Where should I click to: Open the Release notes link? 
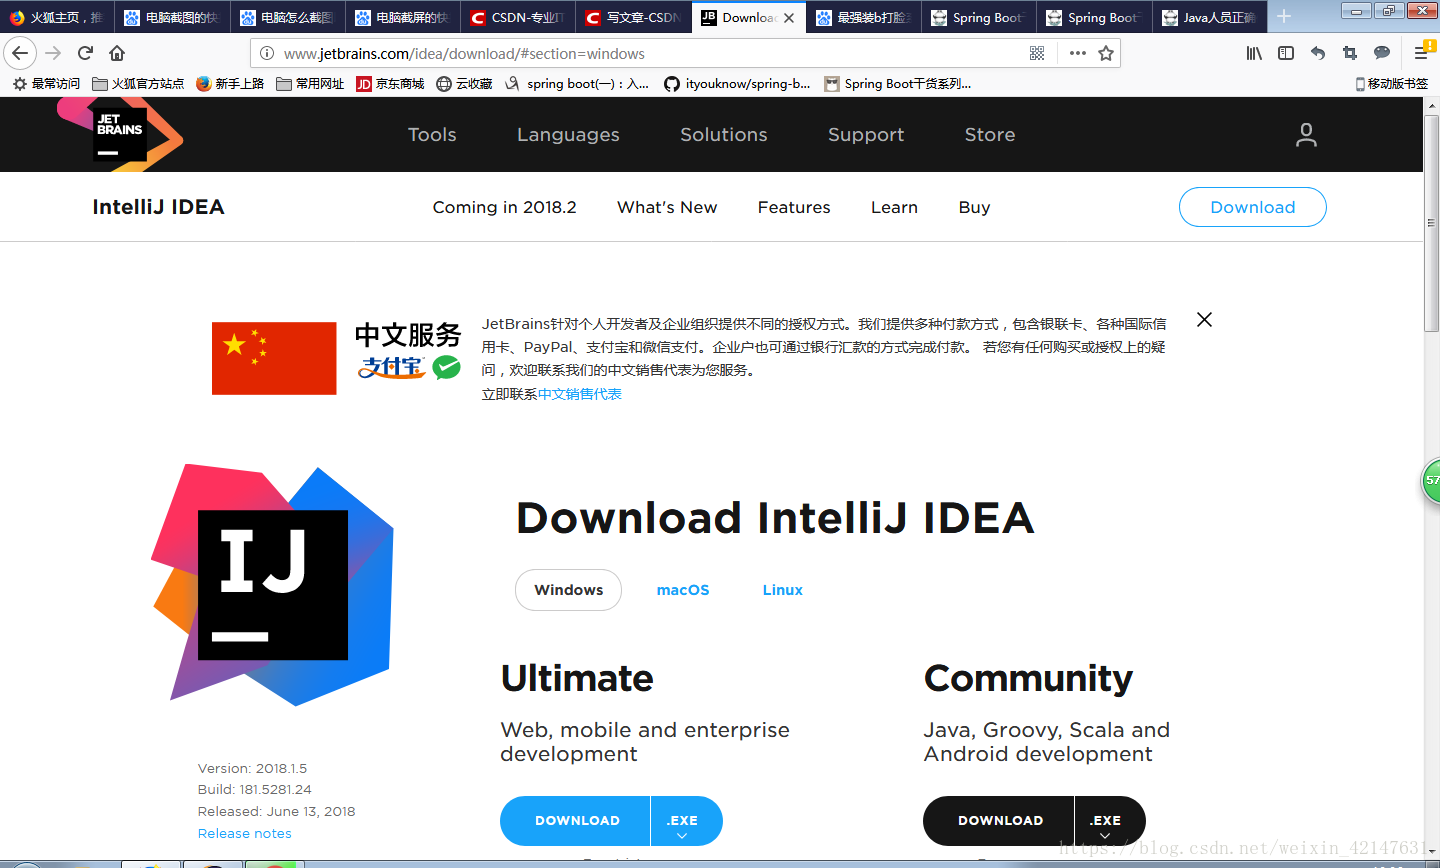tap(245, 833)
